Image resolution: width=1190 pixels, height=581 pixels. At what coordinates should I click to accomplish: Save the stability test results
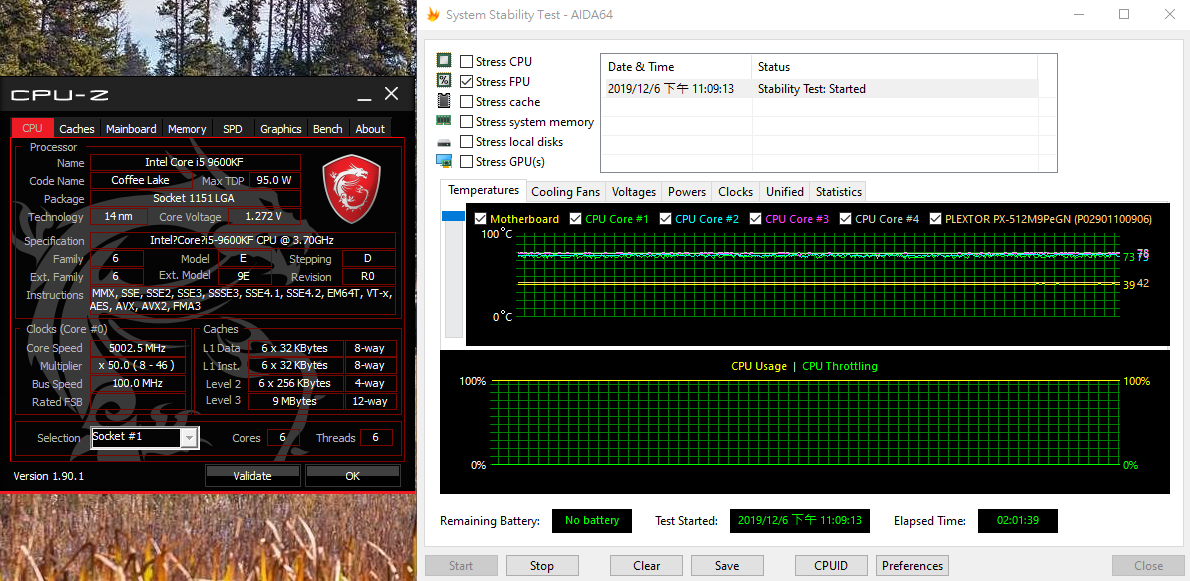[726, 566]
